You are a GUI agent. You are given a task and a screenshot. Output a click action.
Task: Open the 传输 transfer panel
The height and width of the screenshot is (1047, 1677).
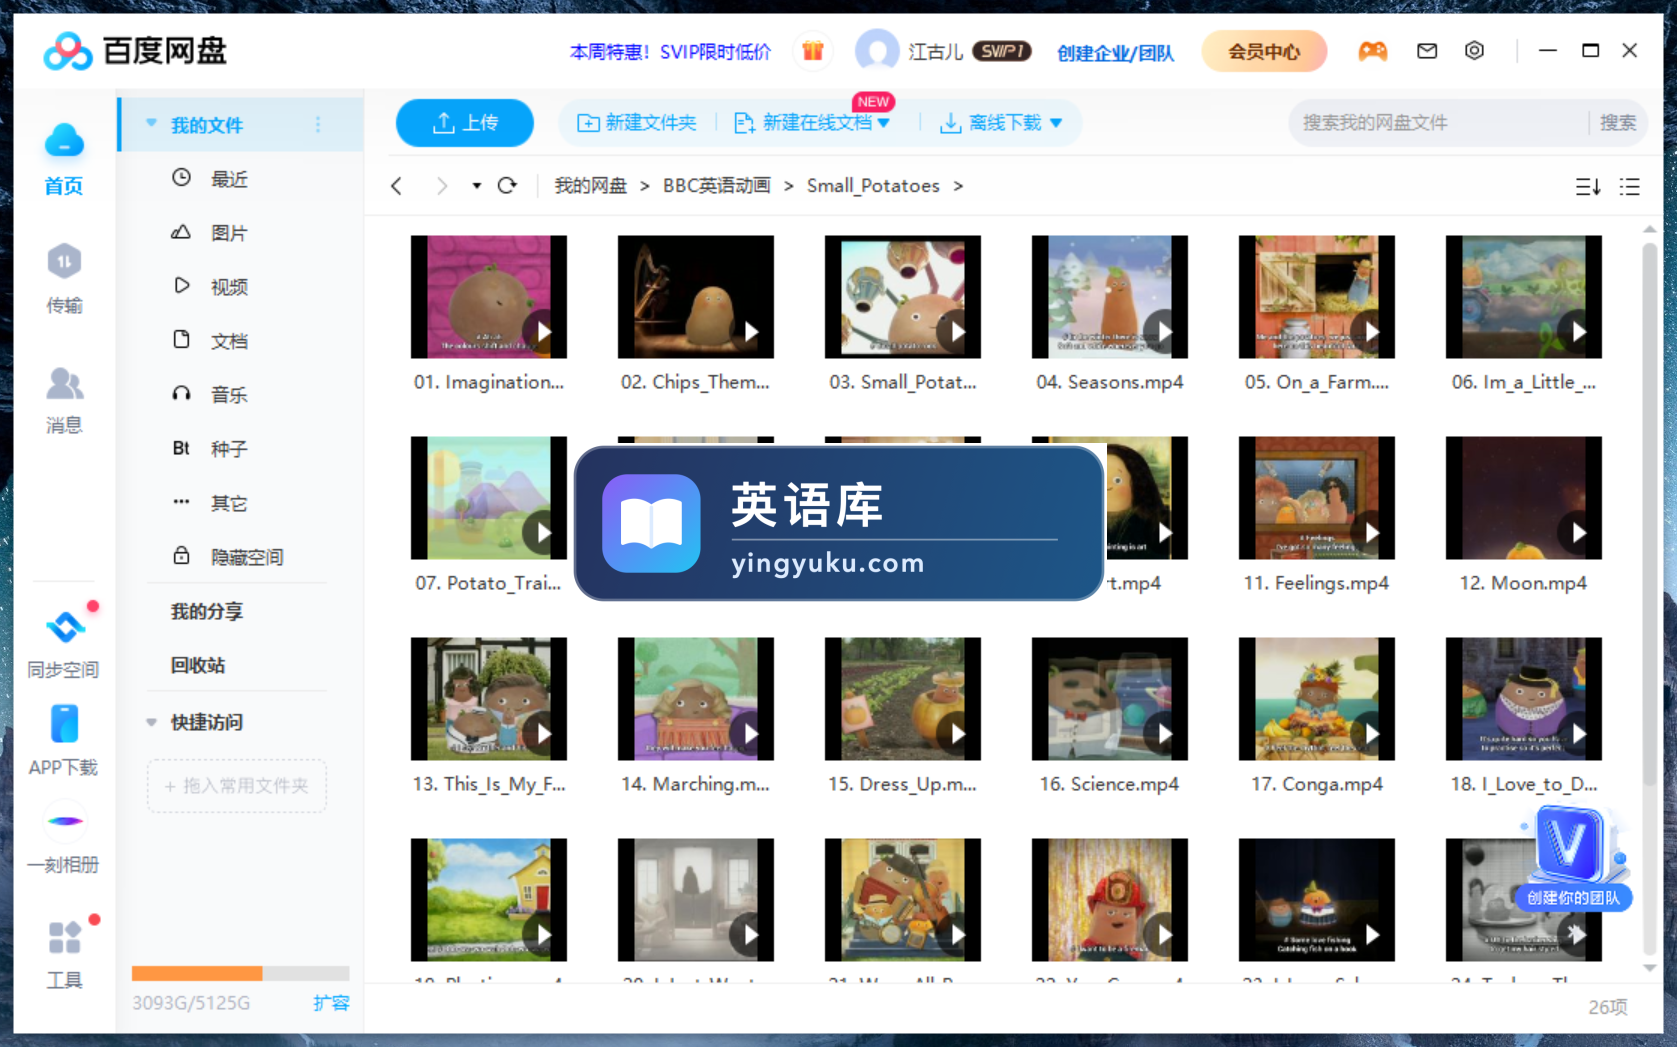(64, 262)
